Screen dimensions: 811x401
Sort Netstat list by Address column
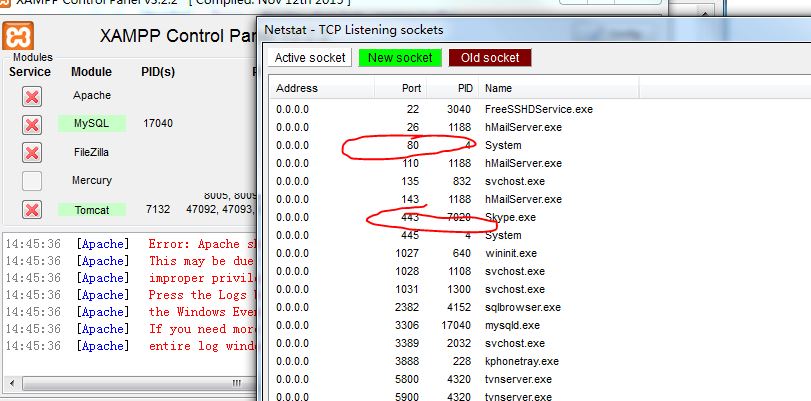322,88
